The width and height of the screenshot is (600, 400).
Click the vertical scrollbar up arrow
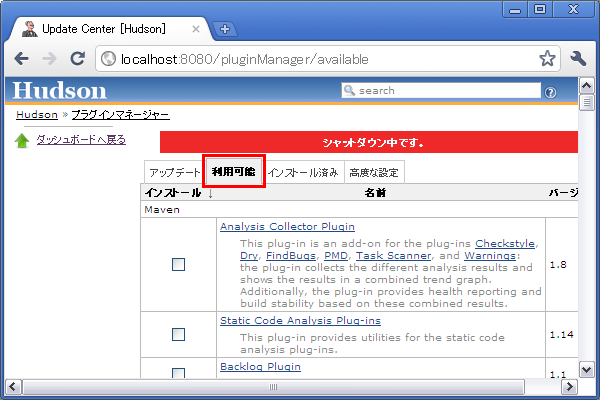(x=586, y=86)
